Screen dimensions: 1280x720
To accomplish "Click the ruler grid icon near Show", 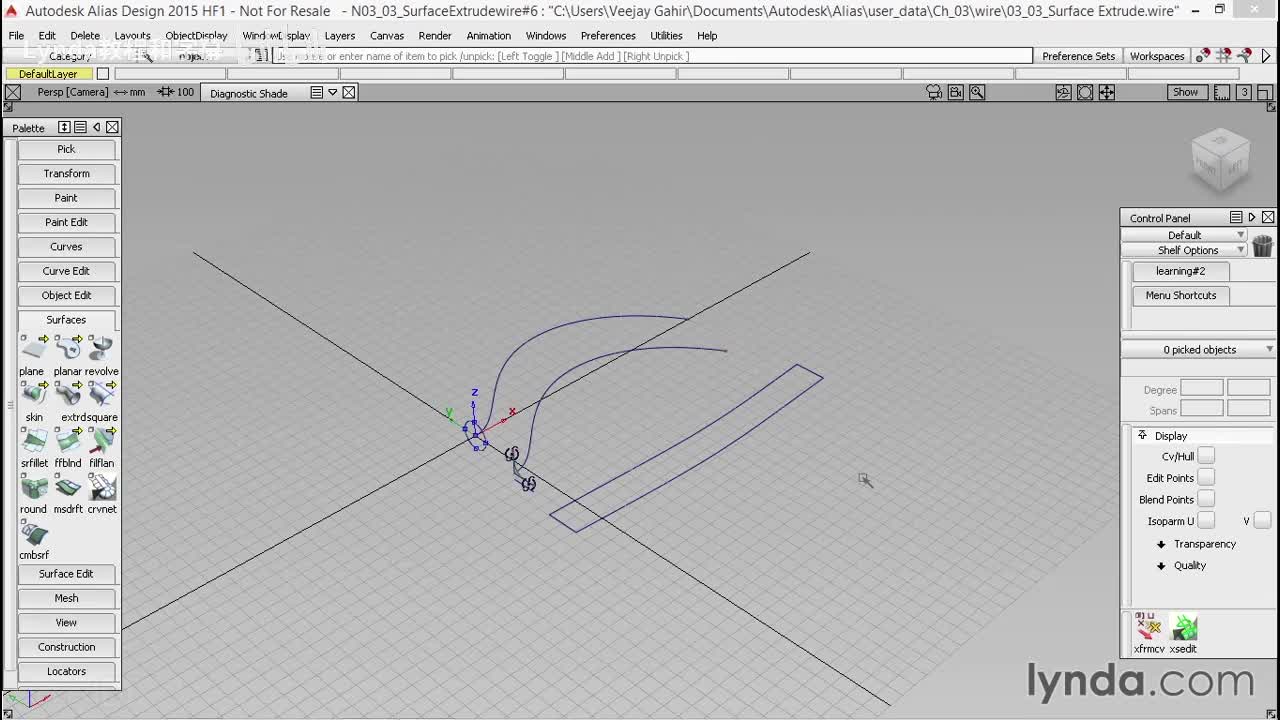I will [1222, 92].
